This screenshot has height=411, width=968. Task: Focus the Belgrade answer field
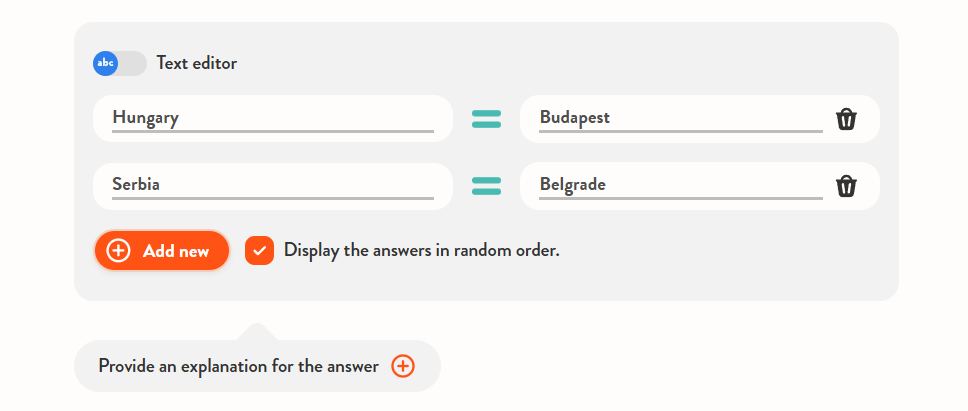click(680, 185)
